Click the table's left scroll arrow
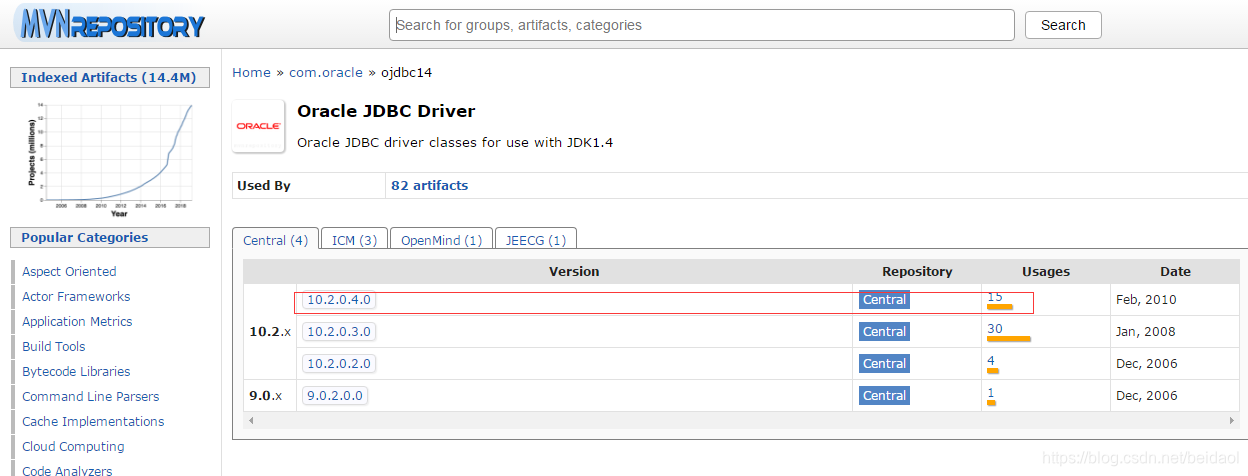 coord(251,421)
